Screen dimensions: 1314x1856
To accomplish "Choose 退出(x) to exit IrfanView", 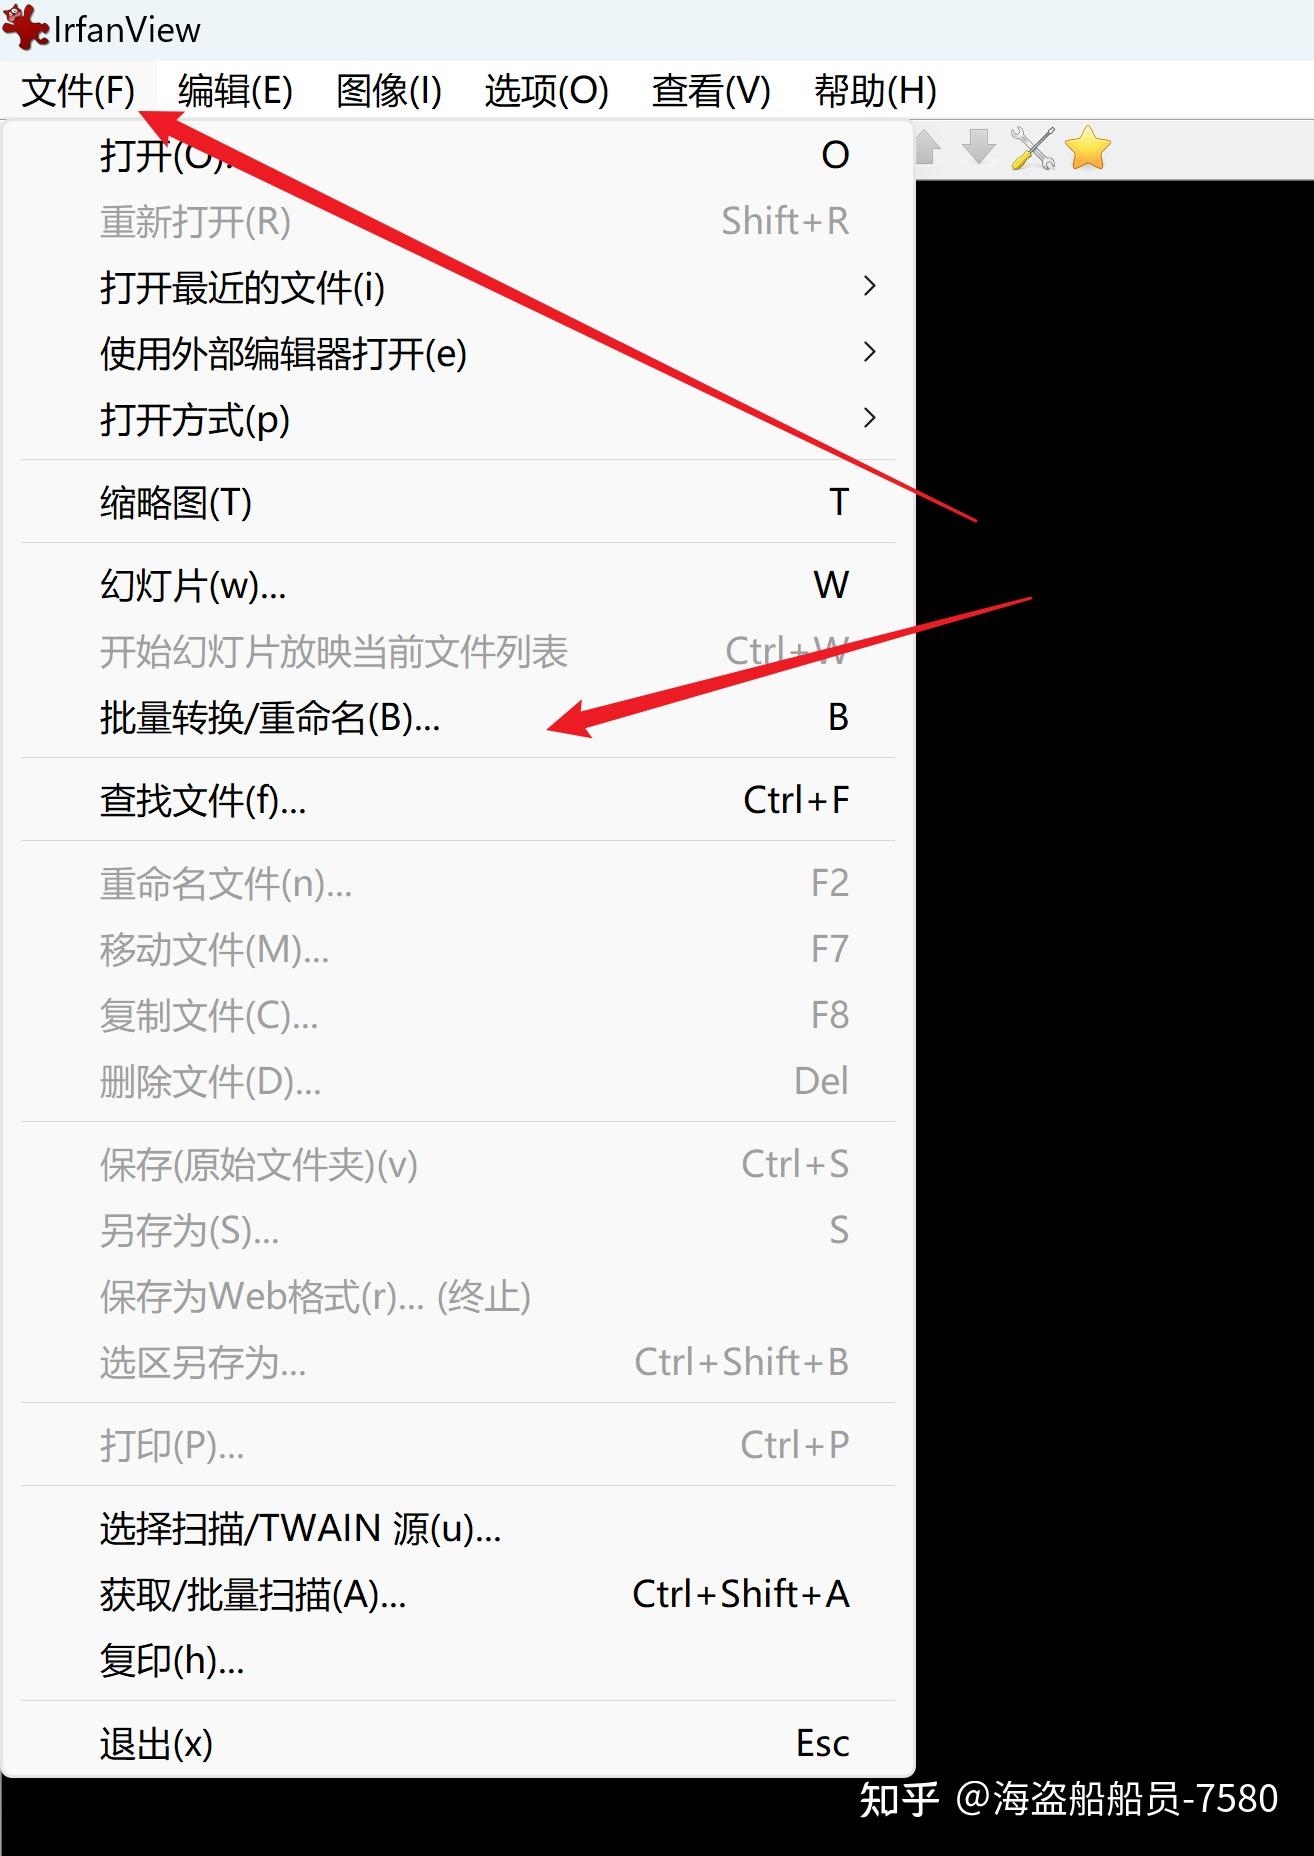I will [x=458, y=1744].
